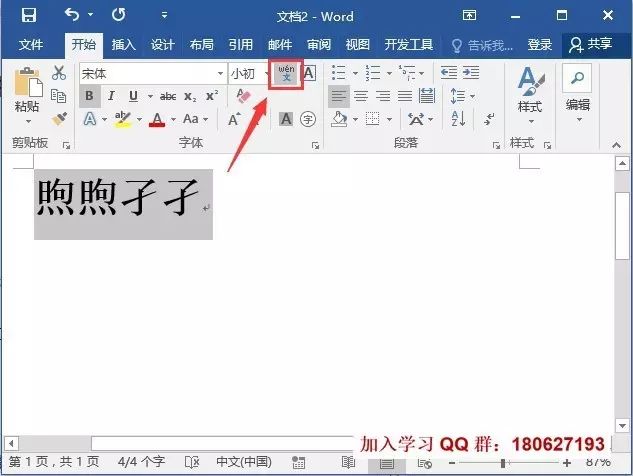Apply center alignment to the paragraph
The height and width of the screenshot is (476, 633).
pyautogui.click(x=360, y=96)
